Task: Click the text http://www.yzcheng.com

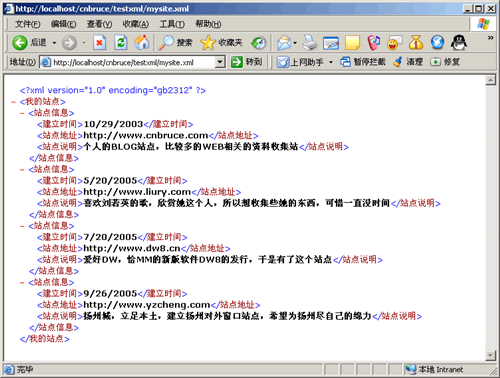Action: tap(147, 305)
